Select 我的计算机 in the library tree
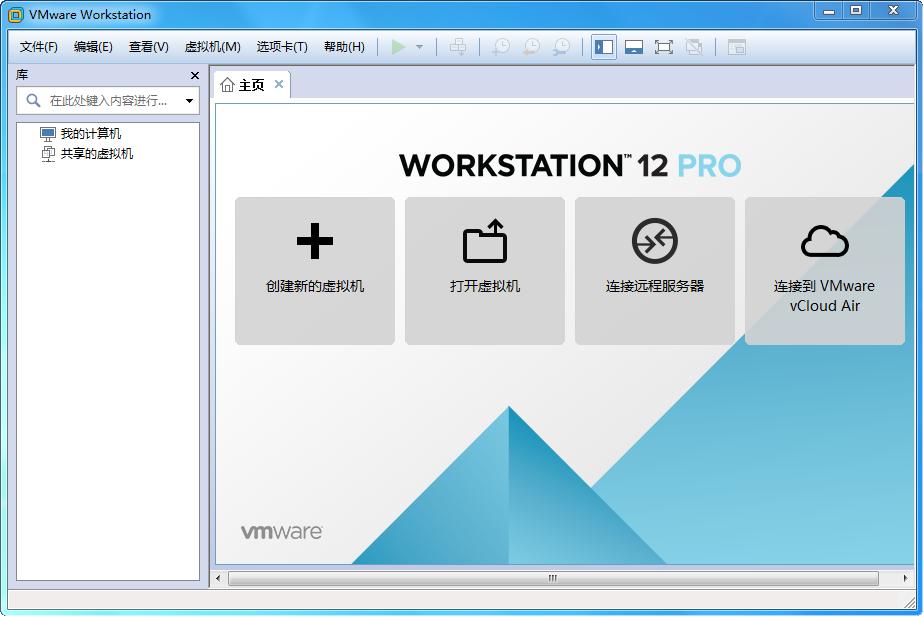 (81, 134)
